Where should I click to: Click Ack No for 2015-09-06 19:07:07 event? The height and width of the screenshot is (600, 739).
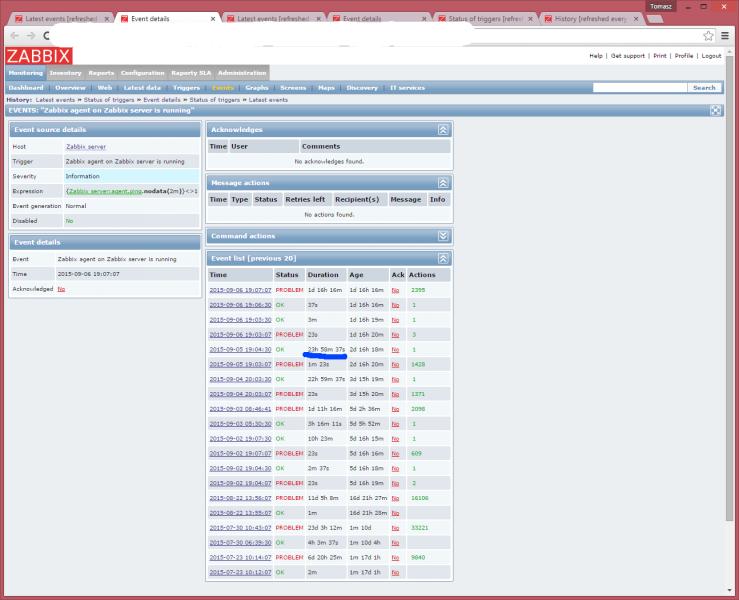click(395, 290)
